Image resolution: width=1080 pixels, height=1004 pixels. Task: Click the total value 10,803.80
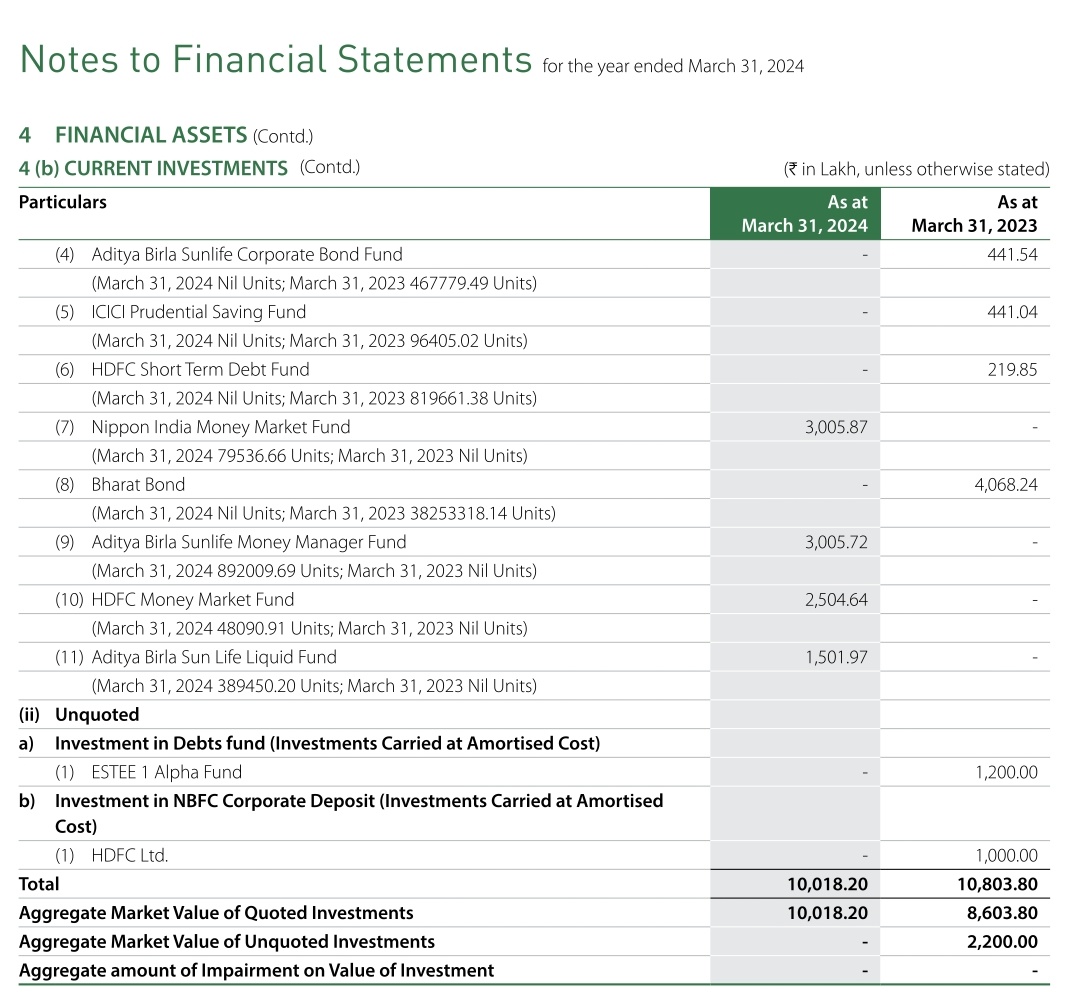[997, 884]
